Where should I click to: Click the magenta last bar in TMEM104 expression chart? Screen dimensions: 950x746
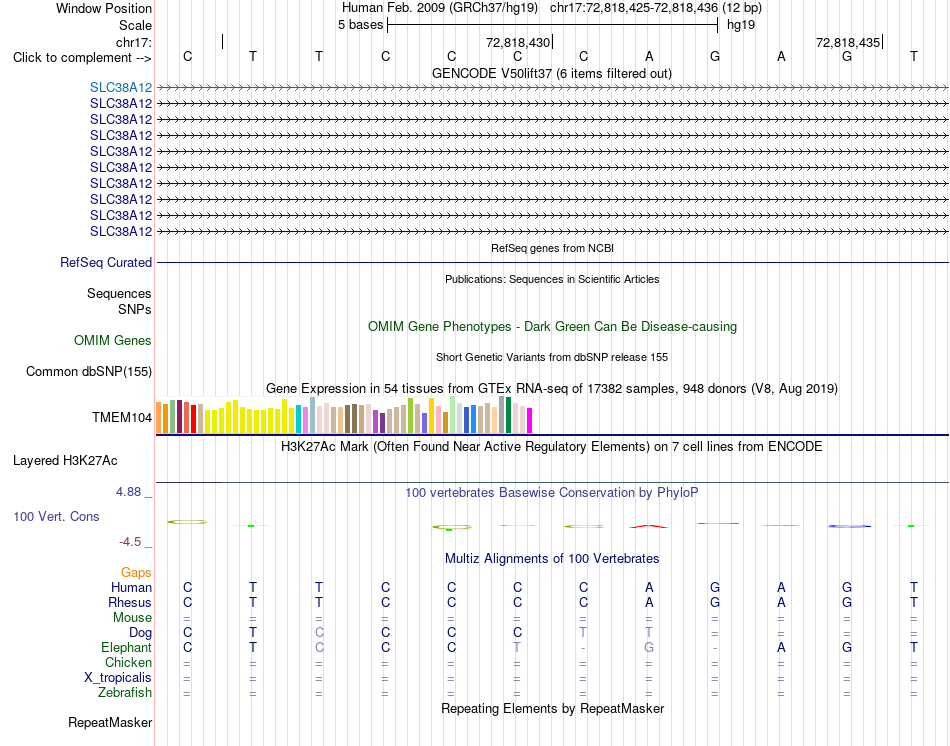tap(529, 421)
